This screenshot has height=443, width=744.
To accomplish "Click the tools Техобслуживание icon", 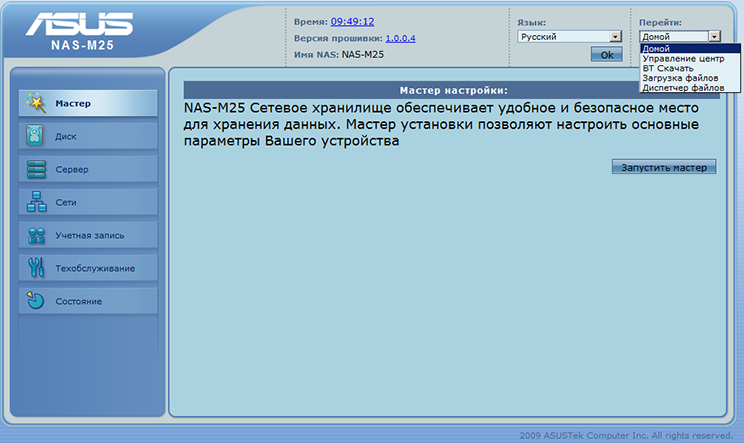I will 36,268.
